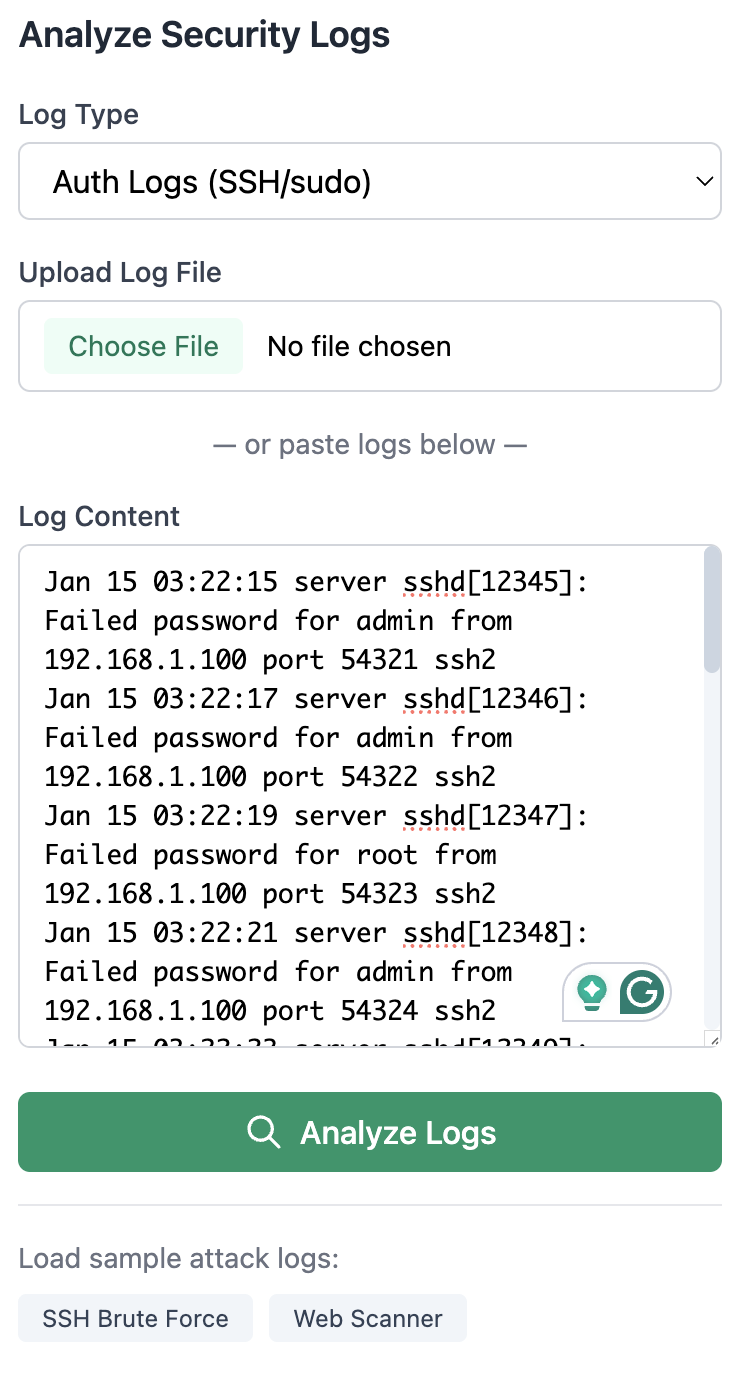Click the magnifying glass icon on Analyze Logs
754x1382 pixels.
point(264,1132)
